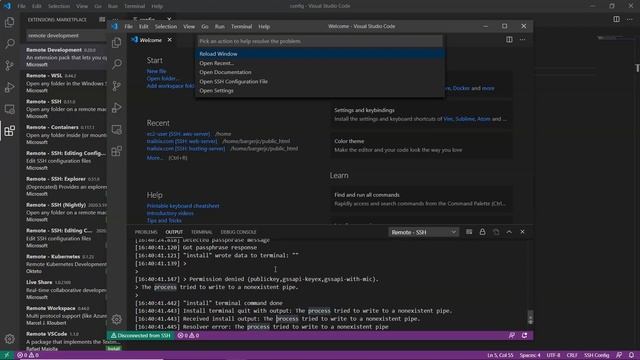The image size is (640, 360).
Task: Click notifications bell in background window status bar
Action: pos(631,355)
